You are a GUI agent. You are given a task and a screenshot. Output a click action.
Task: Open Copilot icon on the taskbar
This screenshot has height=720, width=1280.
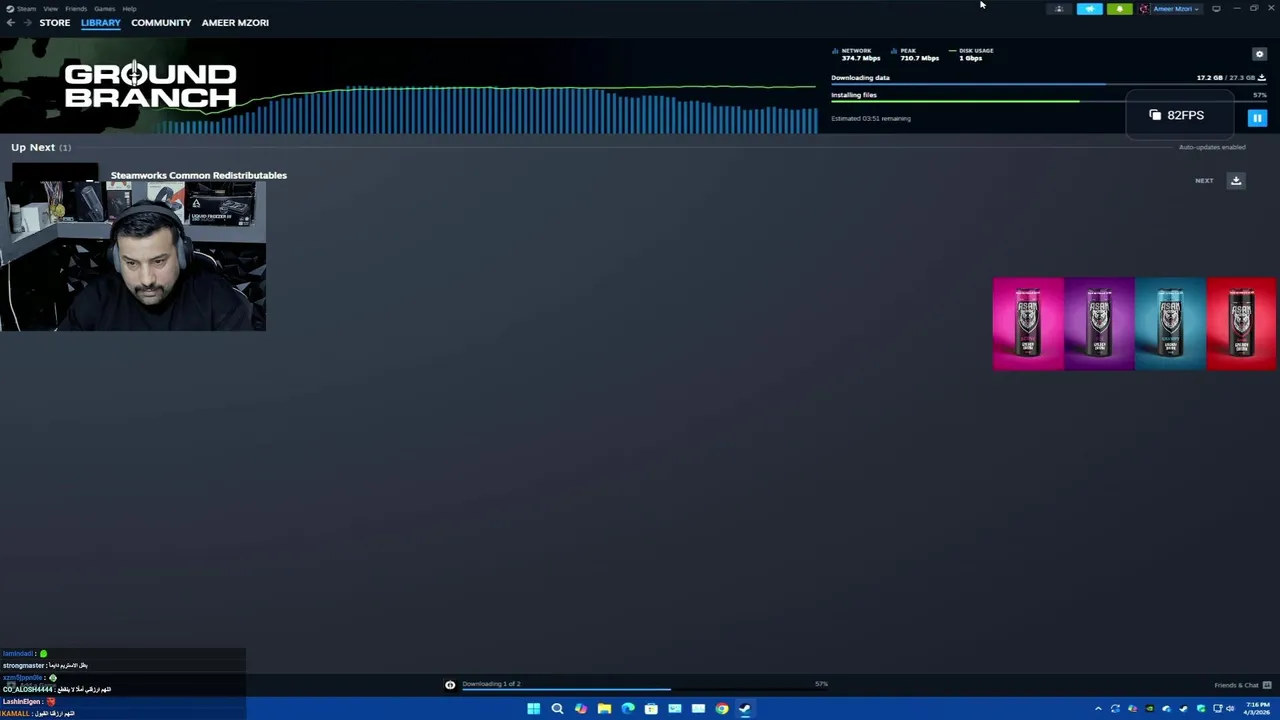click(x=580, y=709)
